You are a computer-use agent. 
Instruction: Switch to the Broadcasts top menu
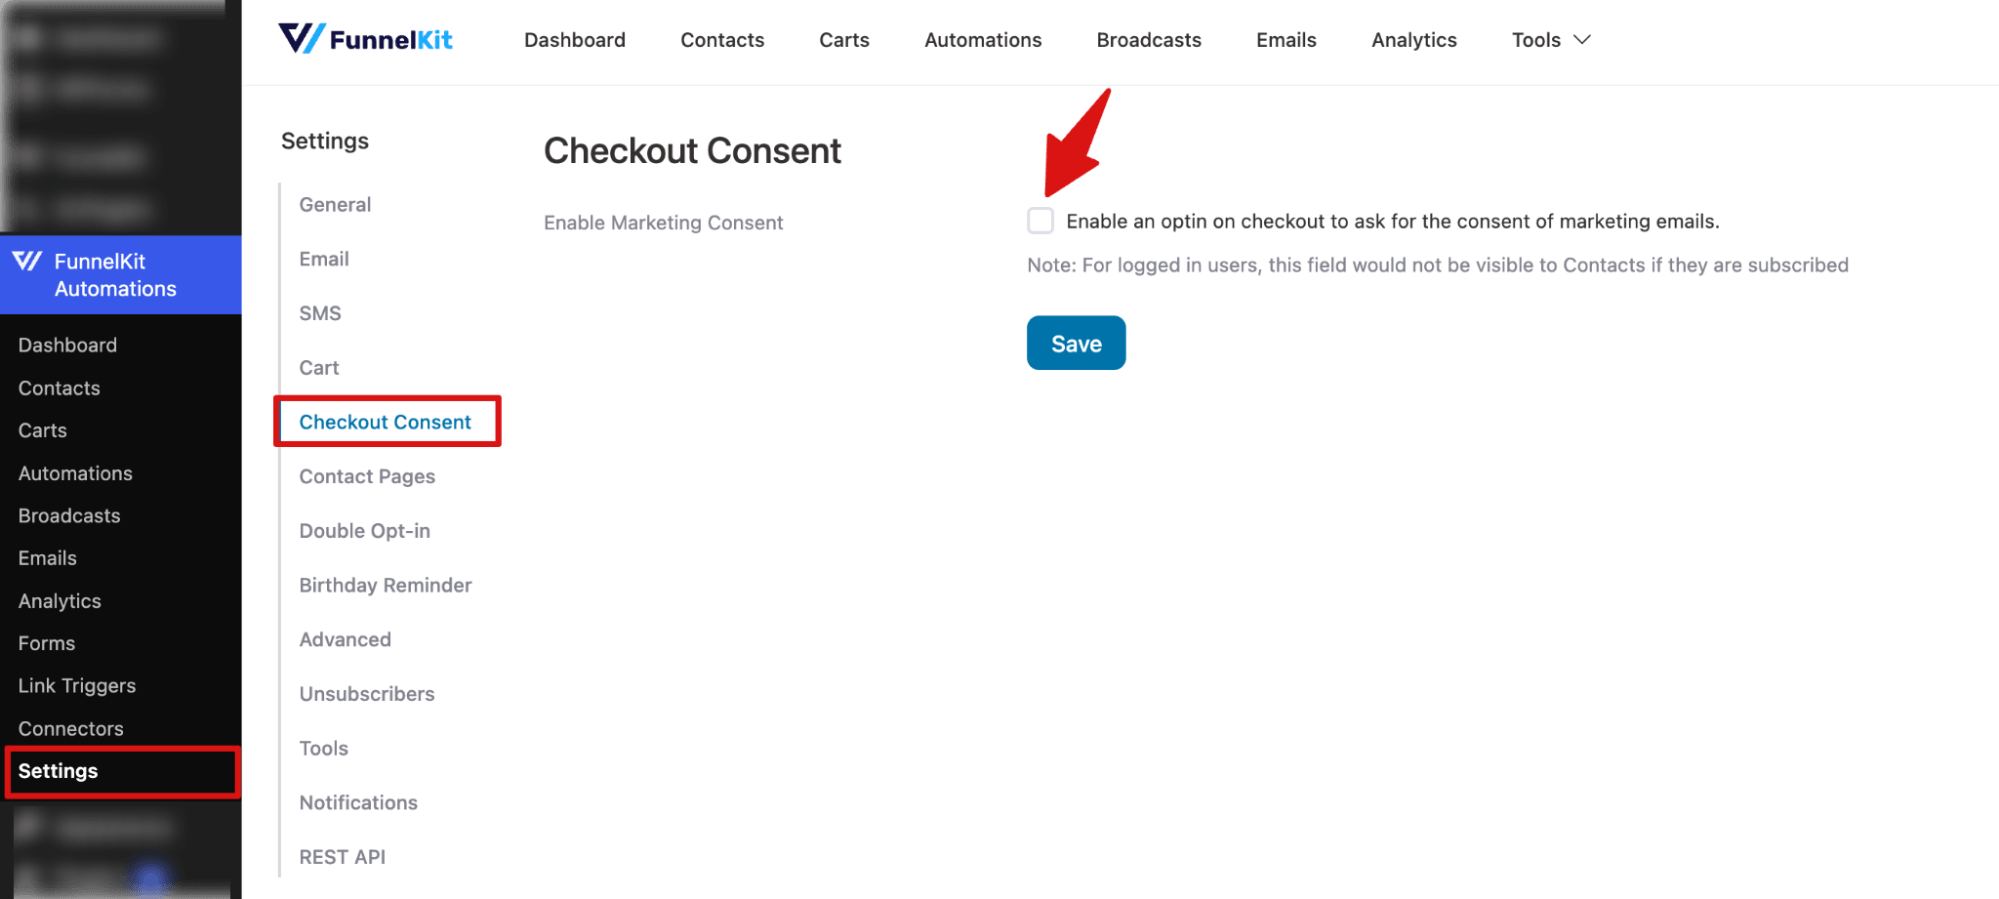1148,40
